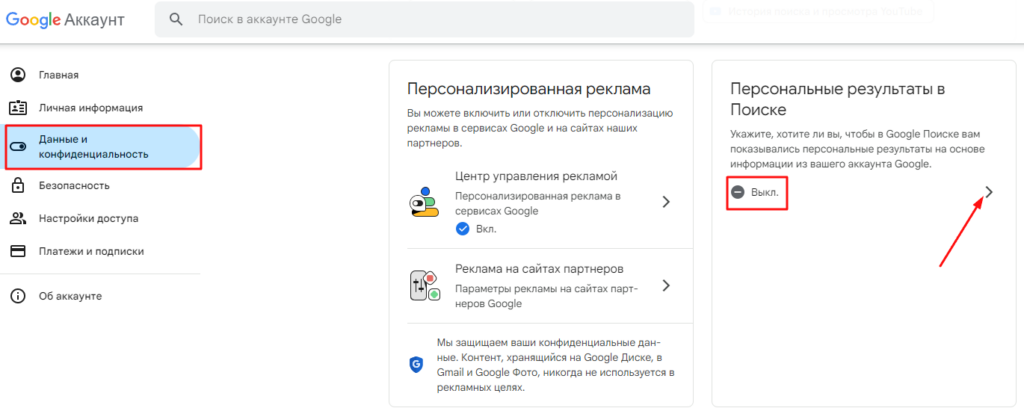The image size is (1024, 414).
Task: Click the Данные и конфиденциальность toggle icon
Action: (18, 147)
